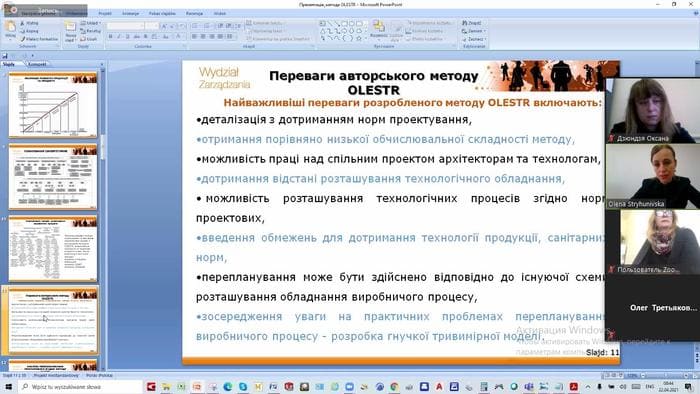
Task: Switch to the Konspekt panel tab
Action: point(37,64)
